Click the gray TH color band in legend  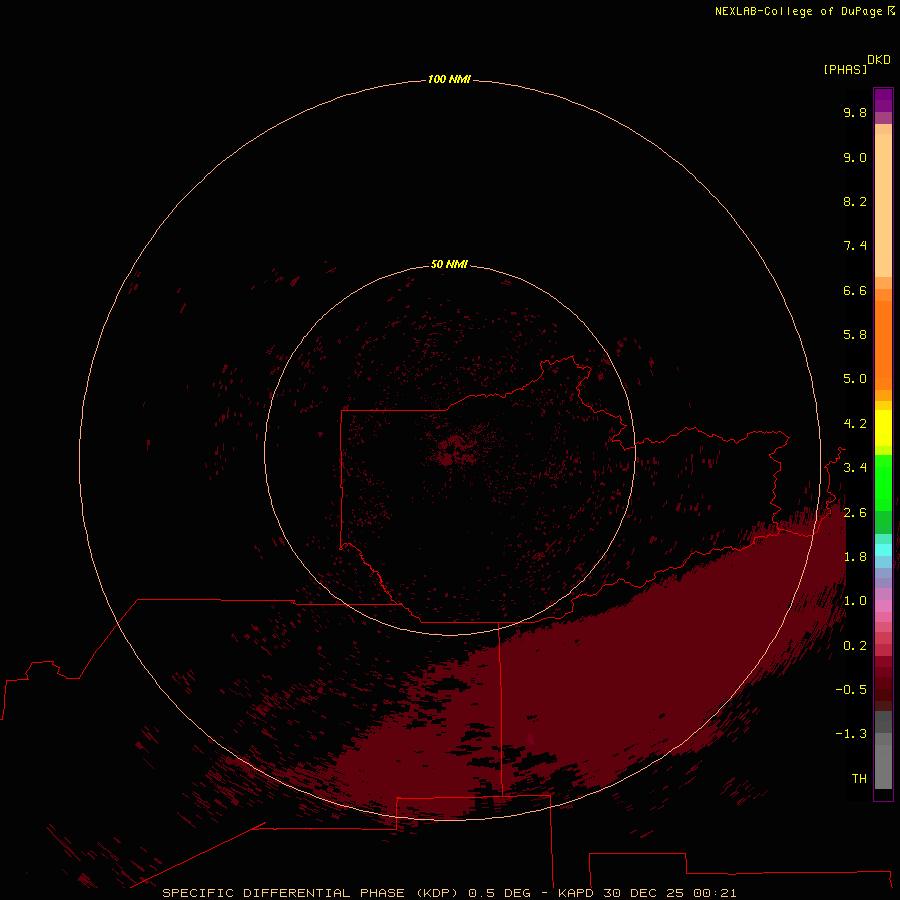883,766
